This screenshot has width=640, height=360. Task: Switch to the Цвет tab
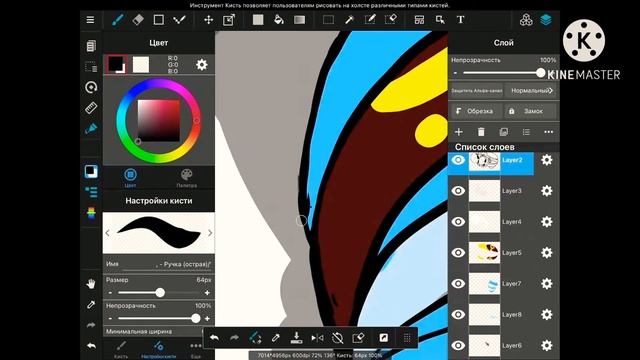130,178
